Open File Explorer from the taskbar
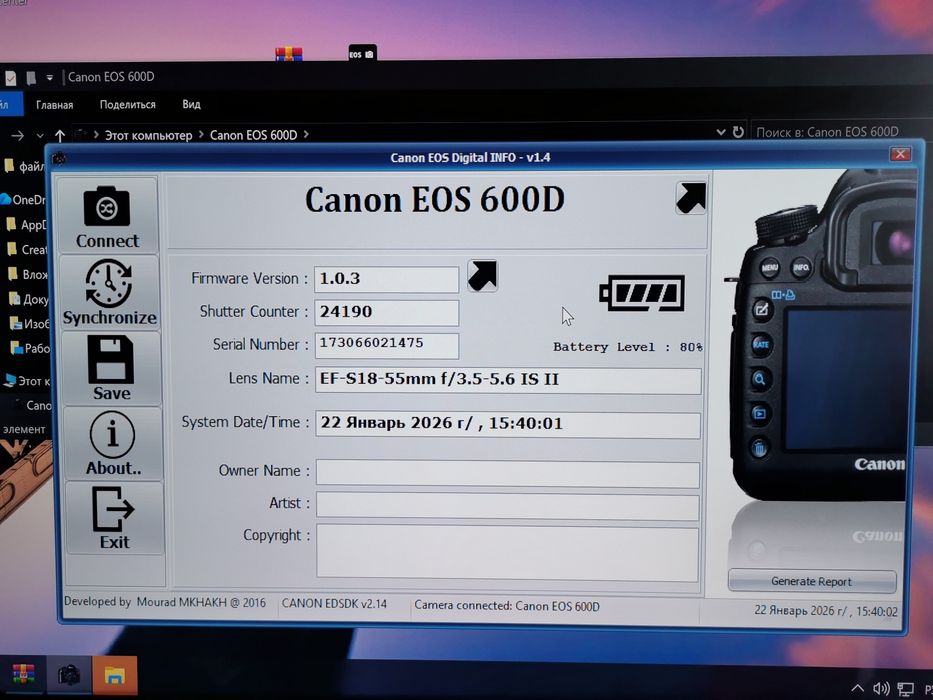The height and width of the screenshot is (700, 933). click(x=115, y=675)
